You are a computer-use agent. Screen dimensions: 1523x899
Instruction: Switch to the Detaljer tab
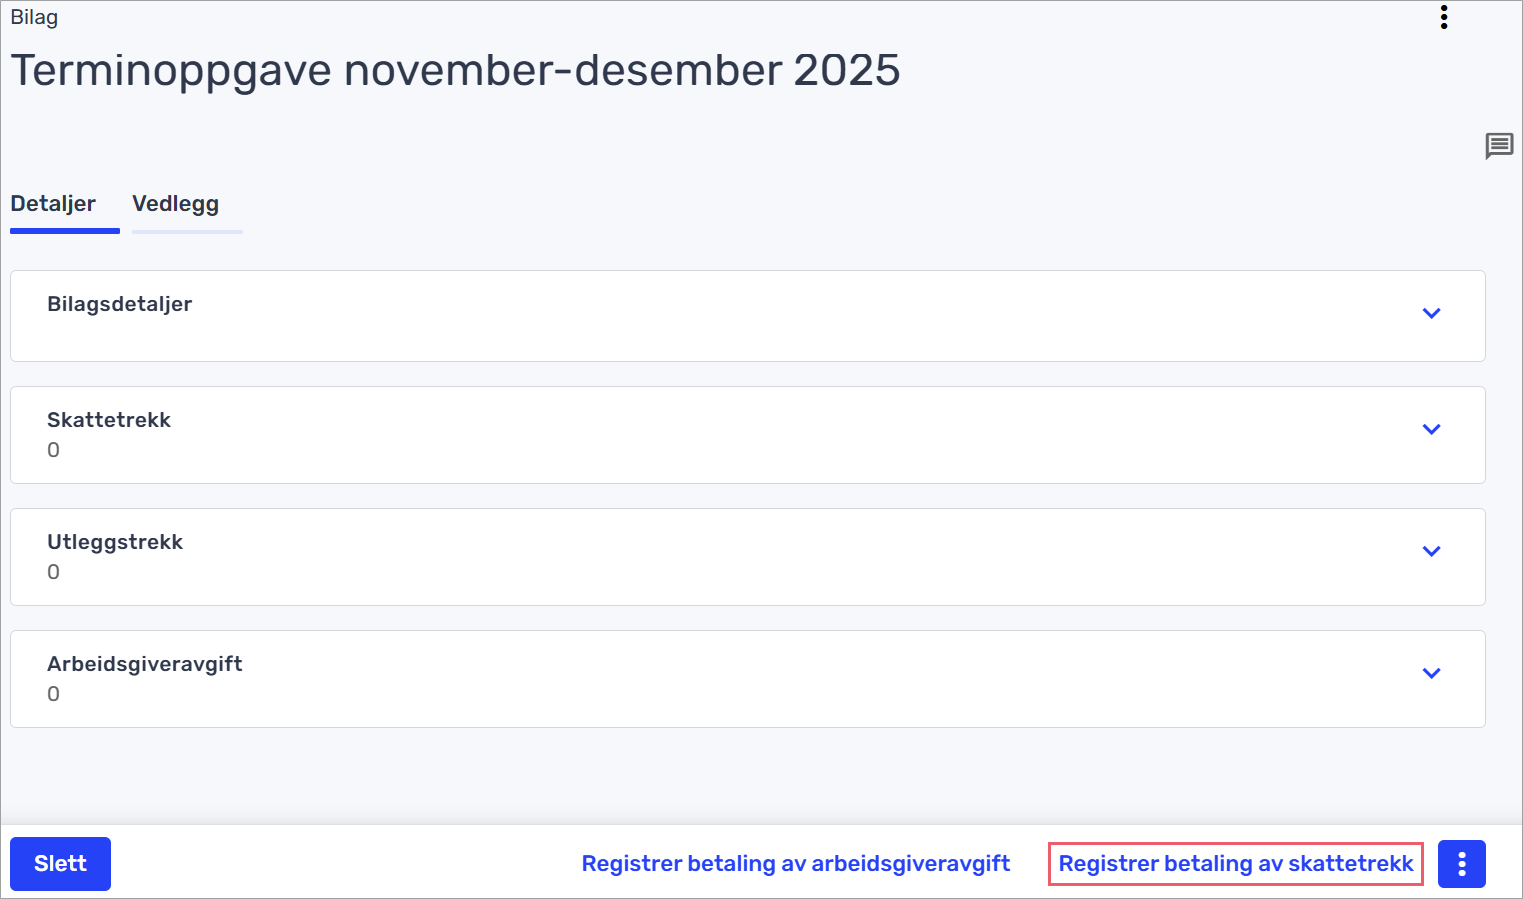pos(53,204)
